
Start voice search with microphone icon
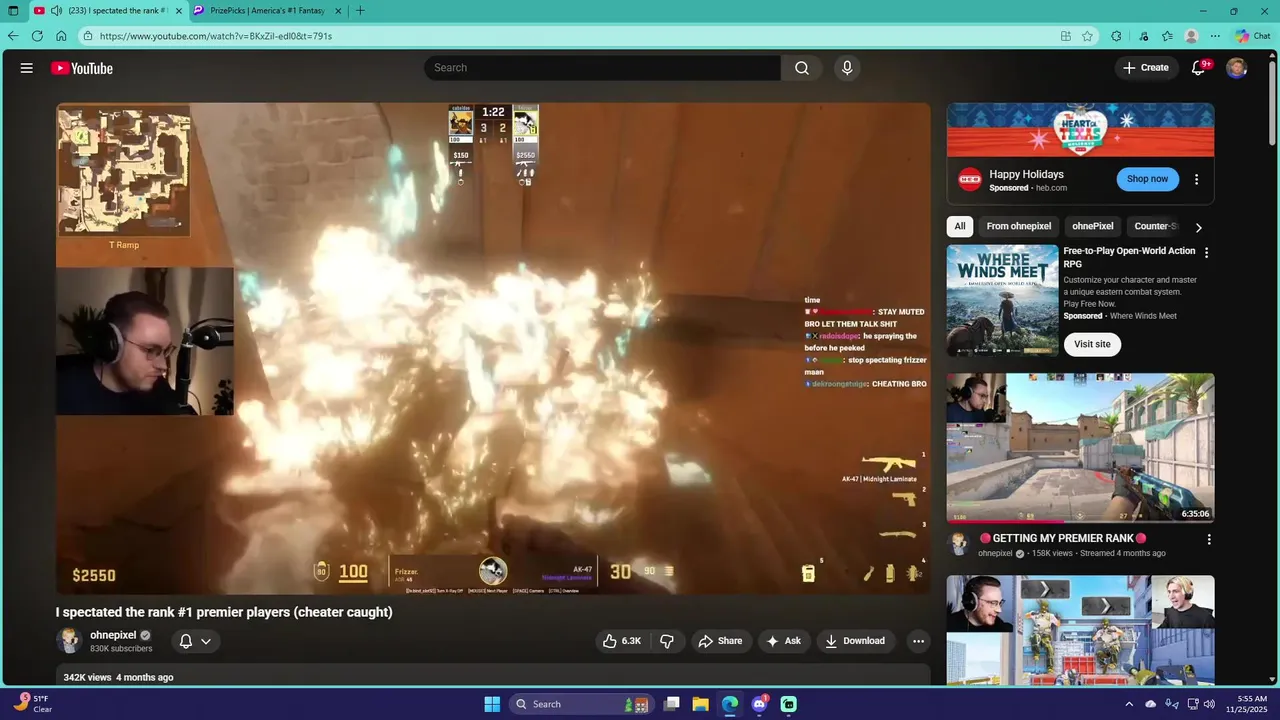point(847,68)
